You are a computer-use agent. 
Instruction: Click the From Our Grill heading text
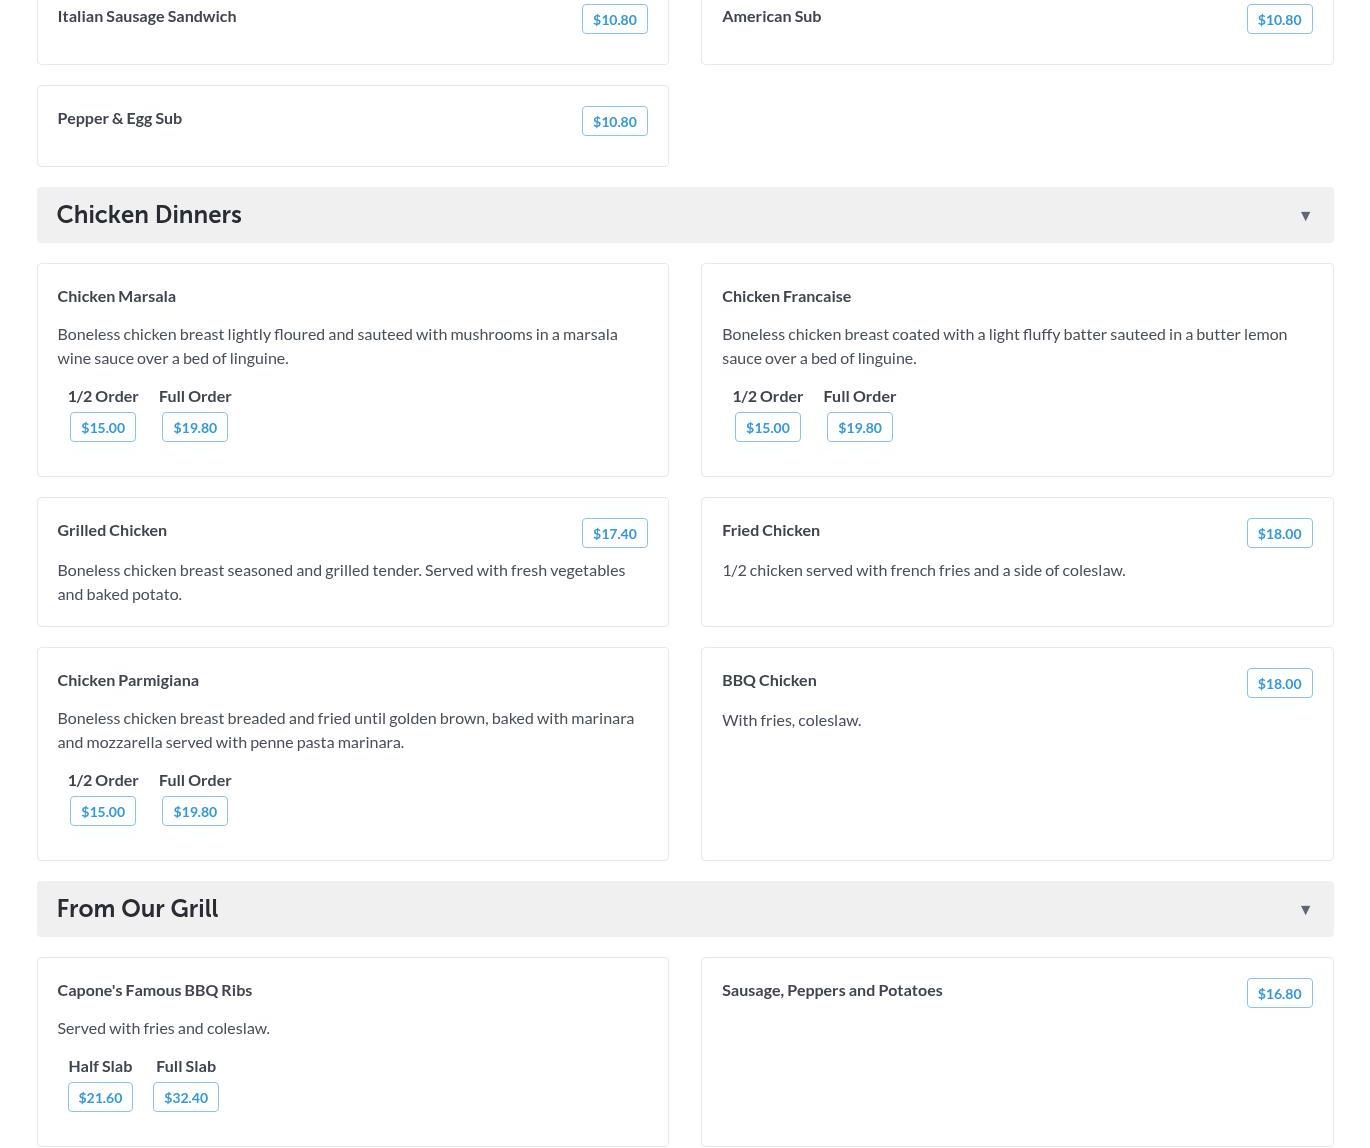(x=137, y=909)
